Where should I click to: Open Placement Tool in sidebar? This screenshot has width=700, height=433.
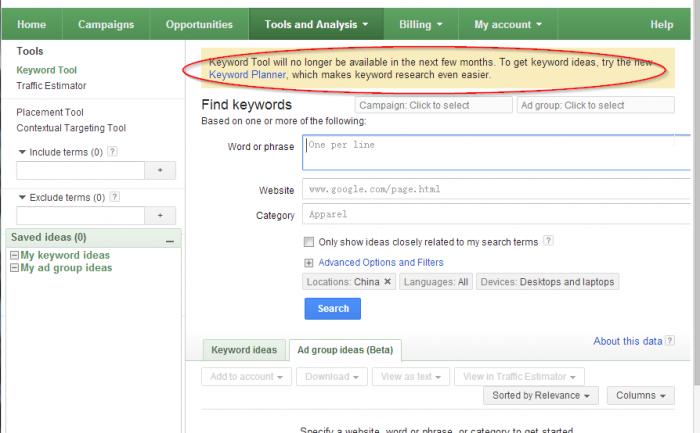click(50, 112)
